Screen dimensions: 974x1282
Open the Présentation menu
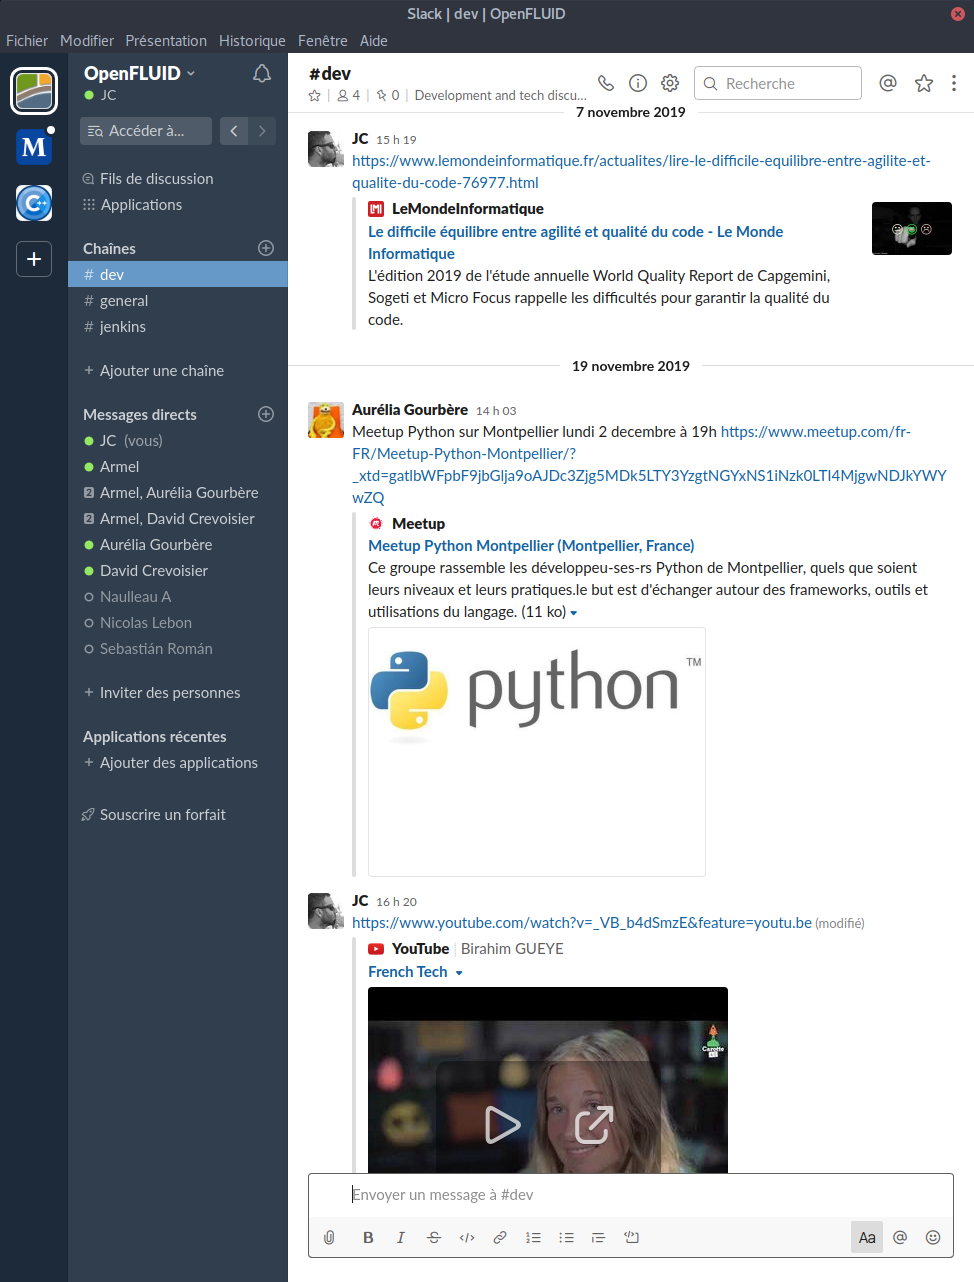(x=166, y=41)
